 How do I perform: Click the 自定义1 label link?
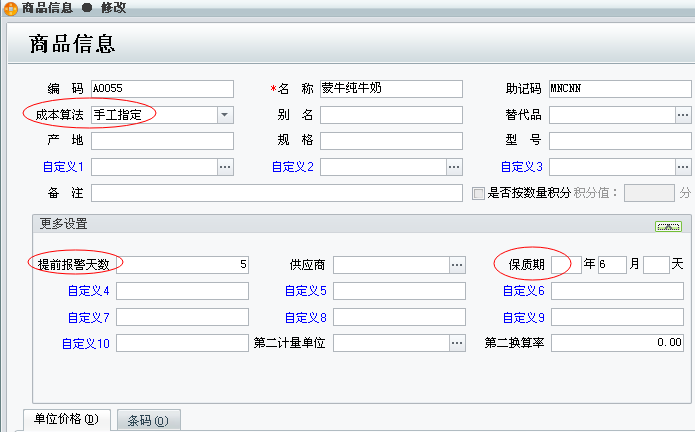tap(63, 167)
